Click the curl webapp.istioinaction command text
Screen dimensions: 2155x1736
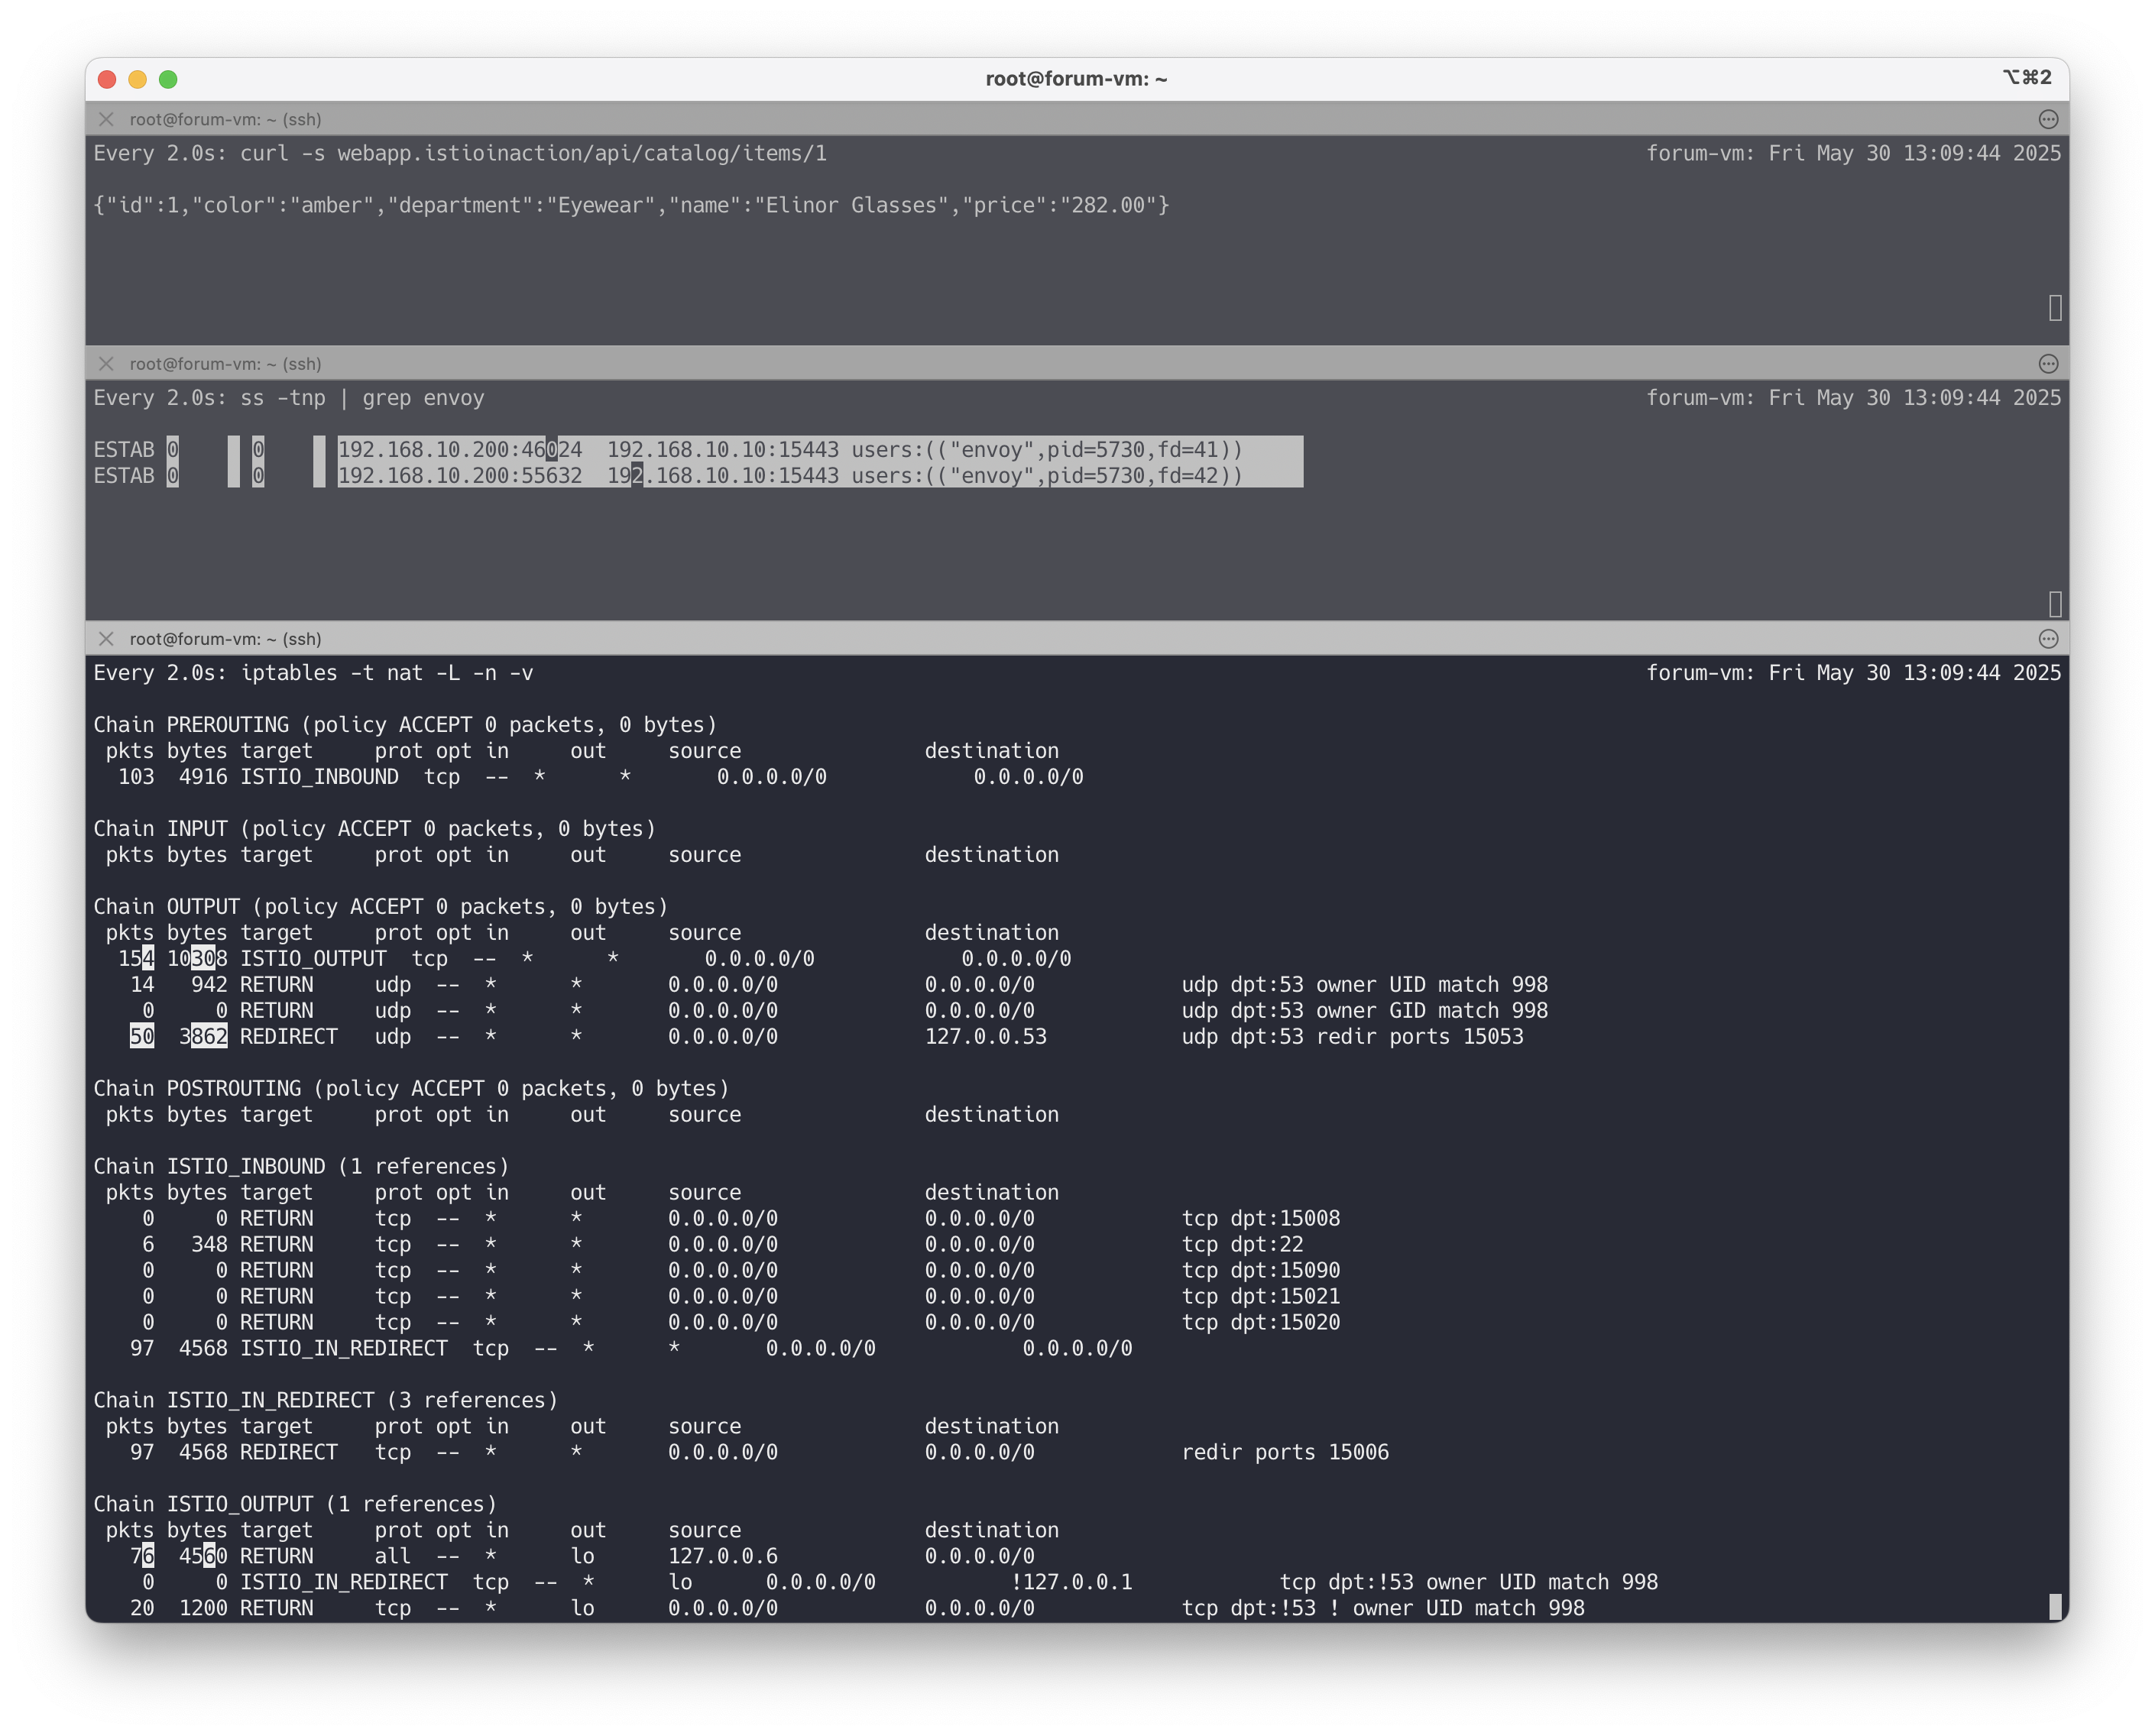click(x=533, y=154)
